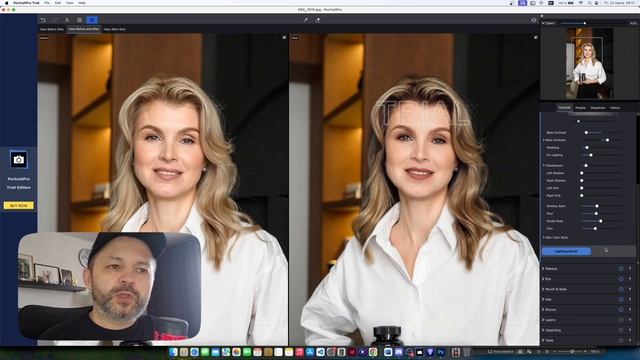Click the list-lines icon in the toolbar

click(x=80, y=20)
